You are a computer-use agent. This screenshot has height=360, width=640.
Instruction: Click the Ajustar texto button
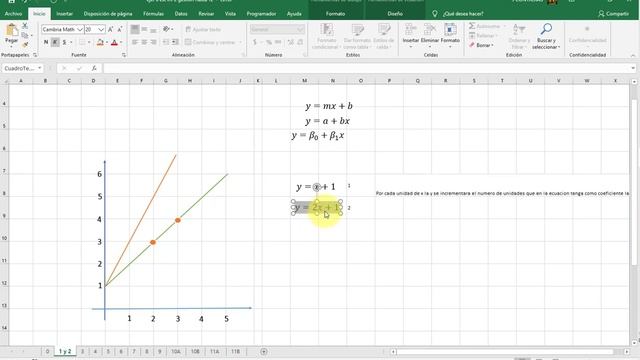[x=203, y=29]
